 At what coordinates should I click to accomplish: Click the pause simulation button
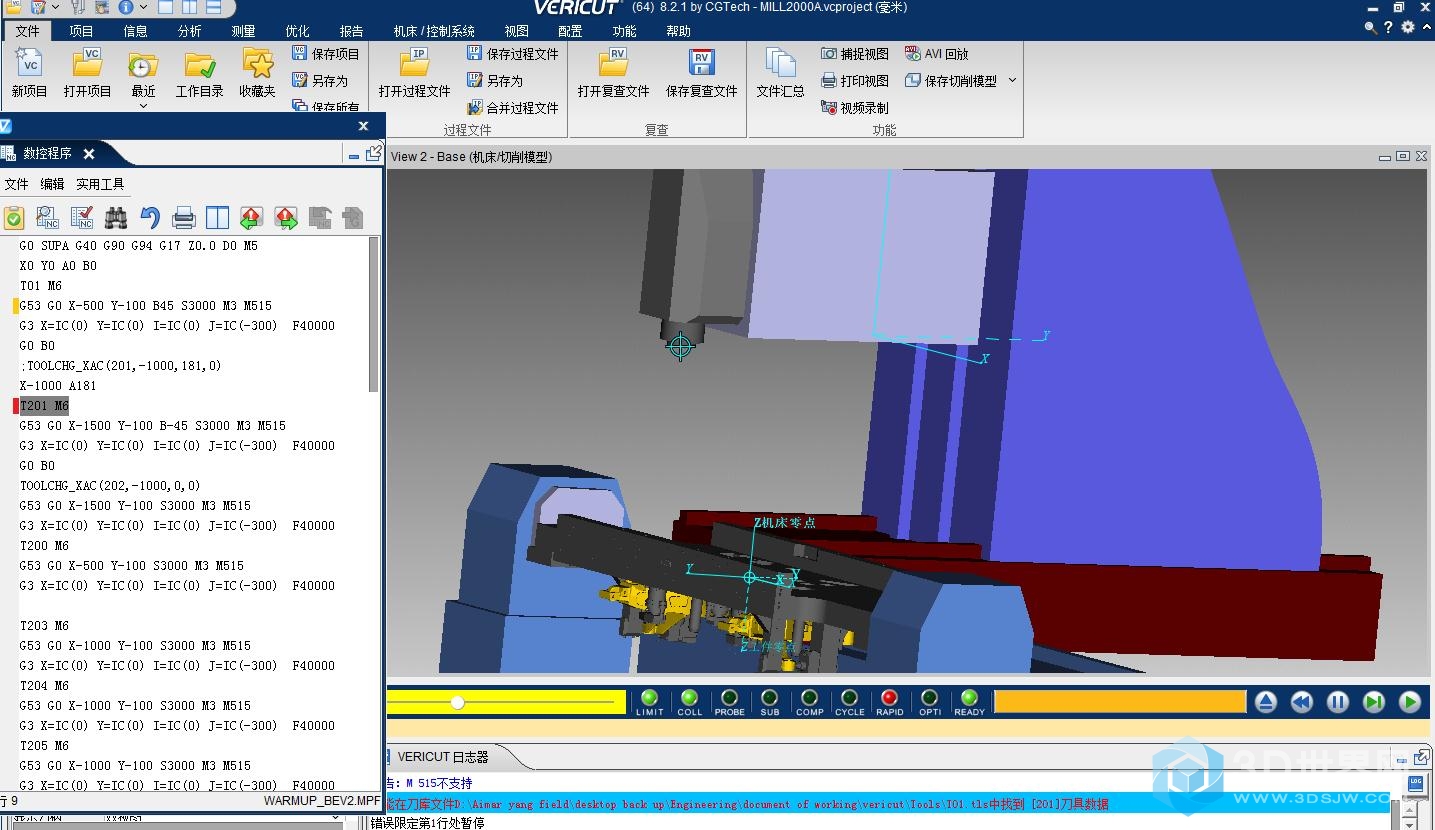tap(1338, 702)
